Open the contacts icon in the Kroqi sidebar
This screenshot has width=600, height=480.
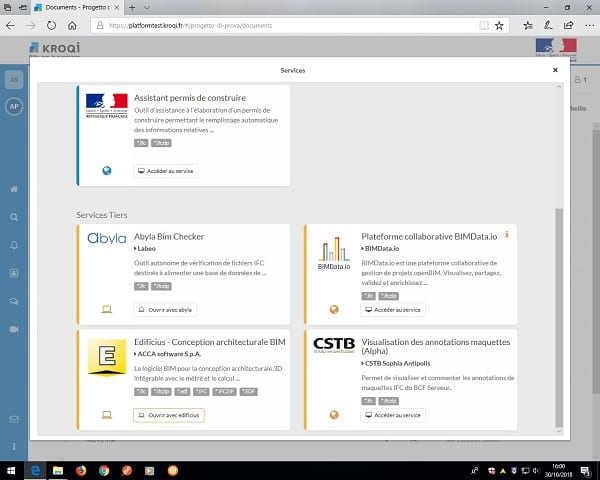tap(14, 273)
